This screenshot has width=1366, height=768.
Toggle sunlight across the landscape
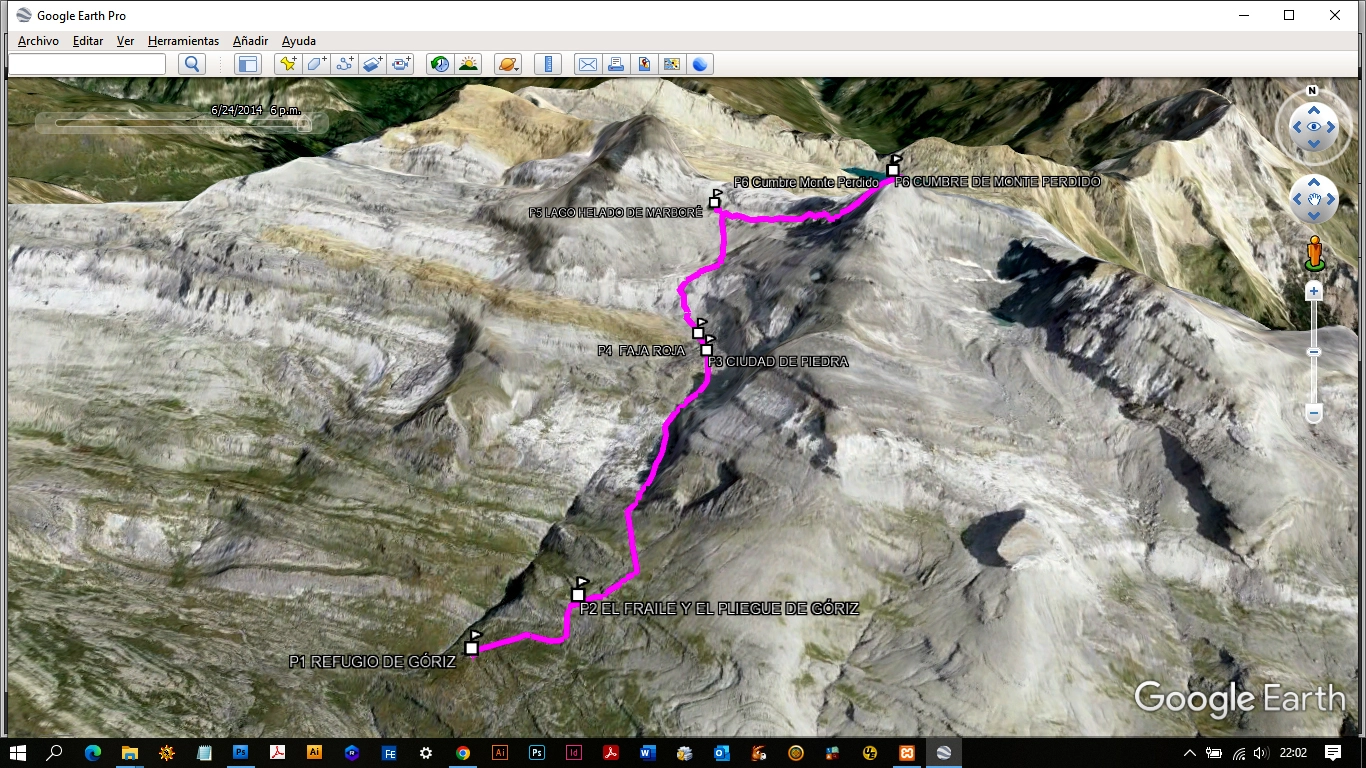pos(466,63)
